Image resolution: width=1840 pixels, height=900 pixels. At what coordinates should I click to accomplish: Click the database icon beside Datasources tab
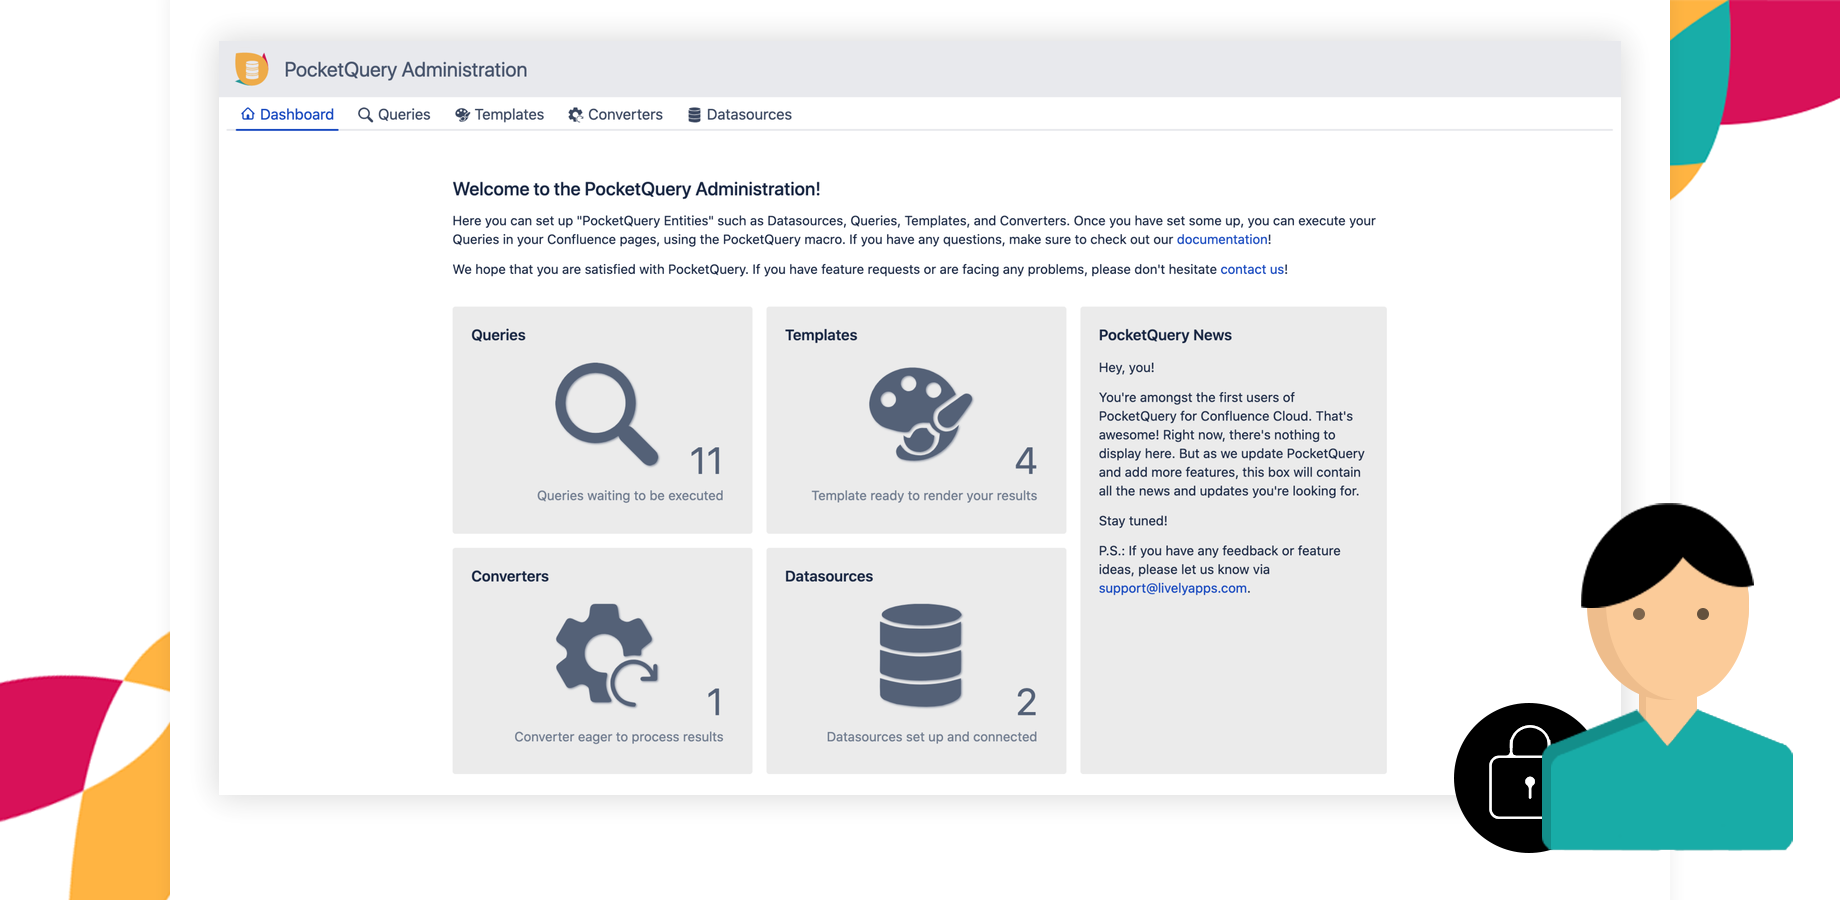click(x=694, y=115)
